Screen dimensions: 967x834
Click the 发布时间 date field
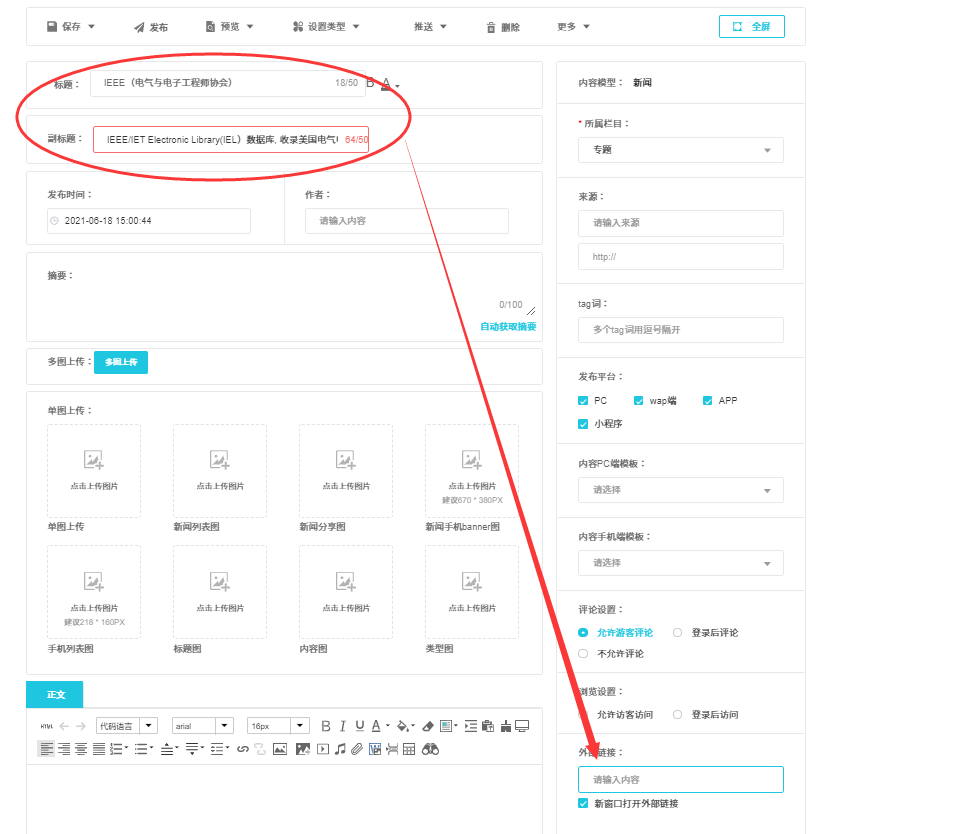click(x=149, y=221)
